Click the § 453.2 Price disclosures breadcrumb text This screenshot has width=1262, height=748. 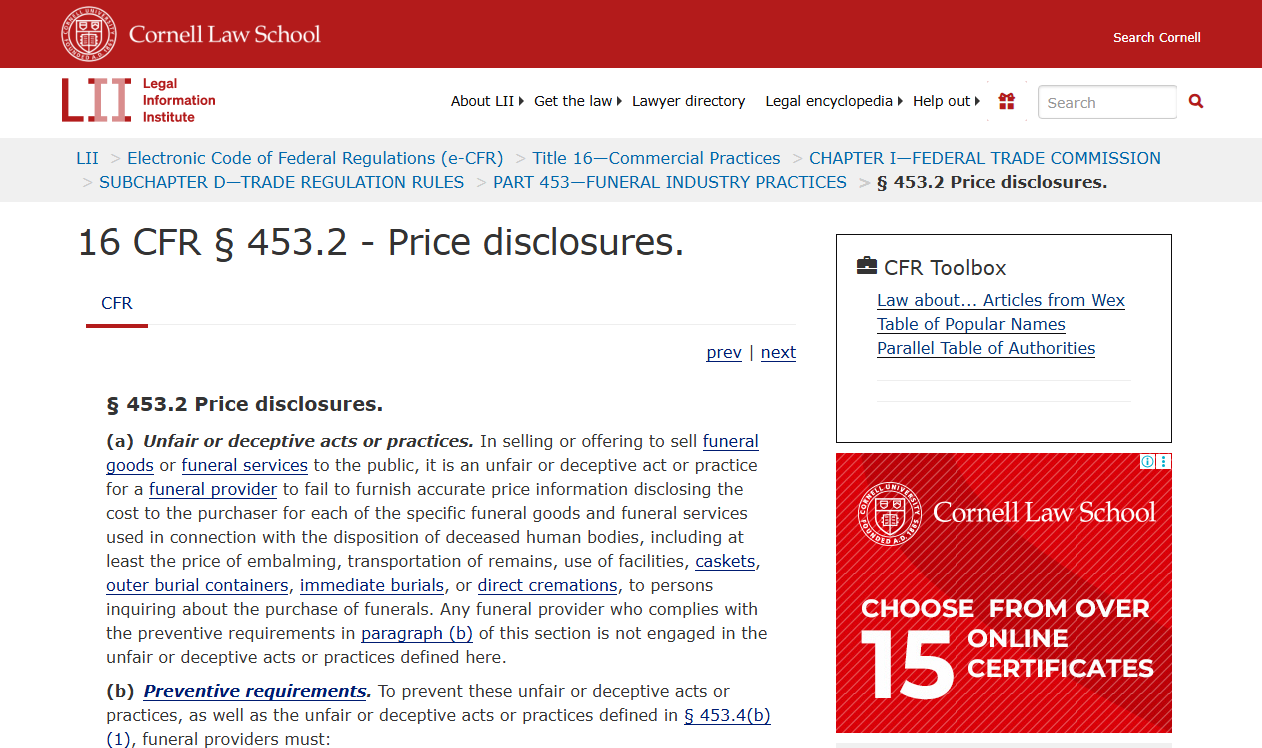992,182
